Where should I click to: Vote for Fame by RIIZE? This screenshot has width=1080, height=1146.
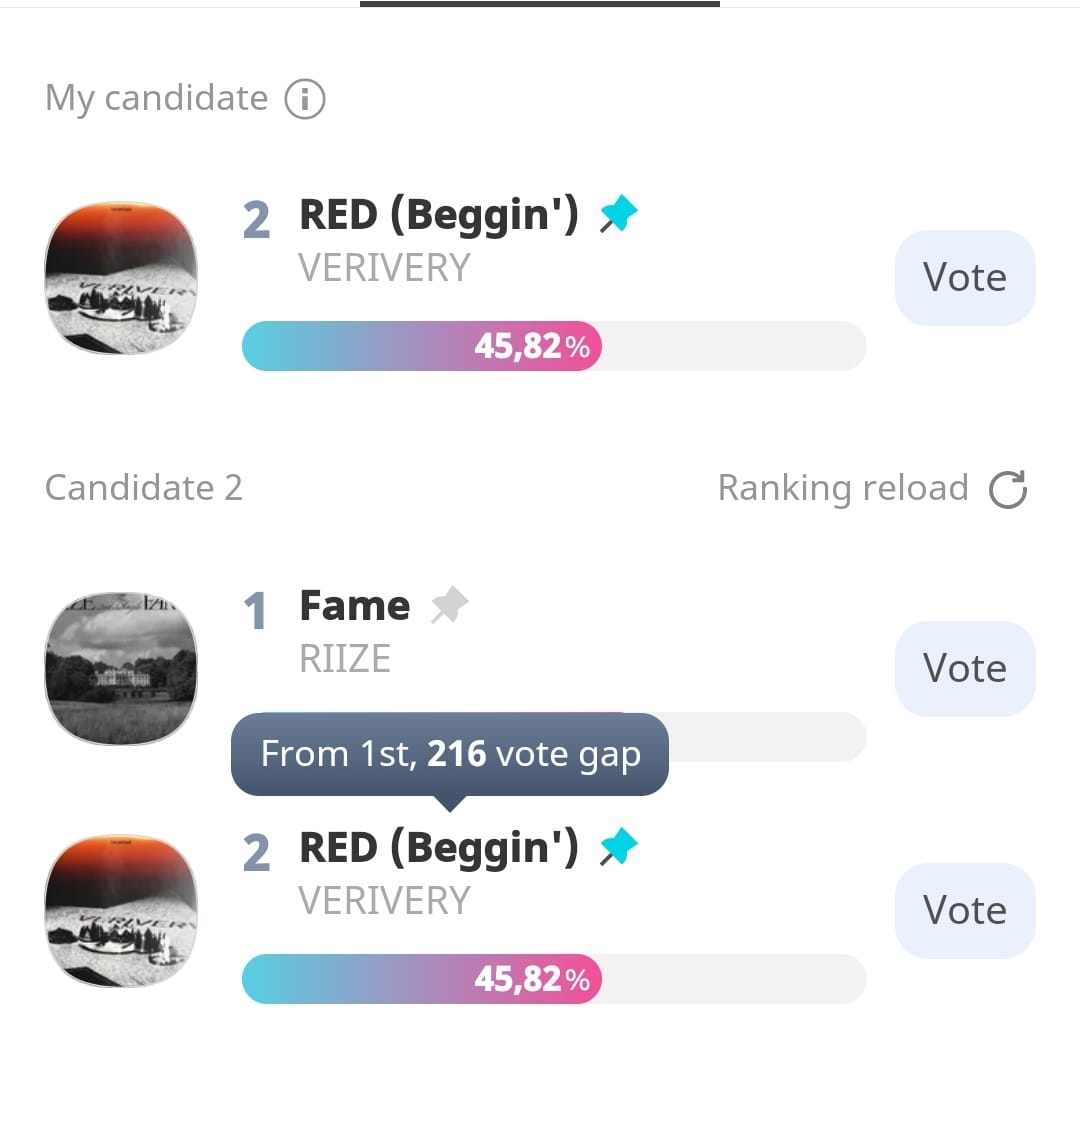[964, 668]
